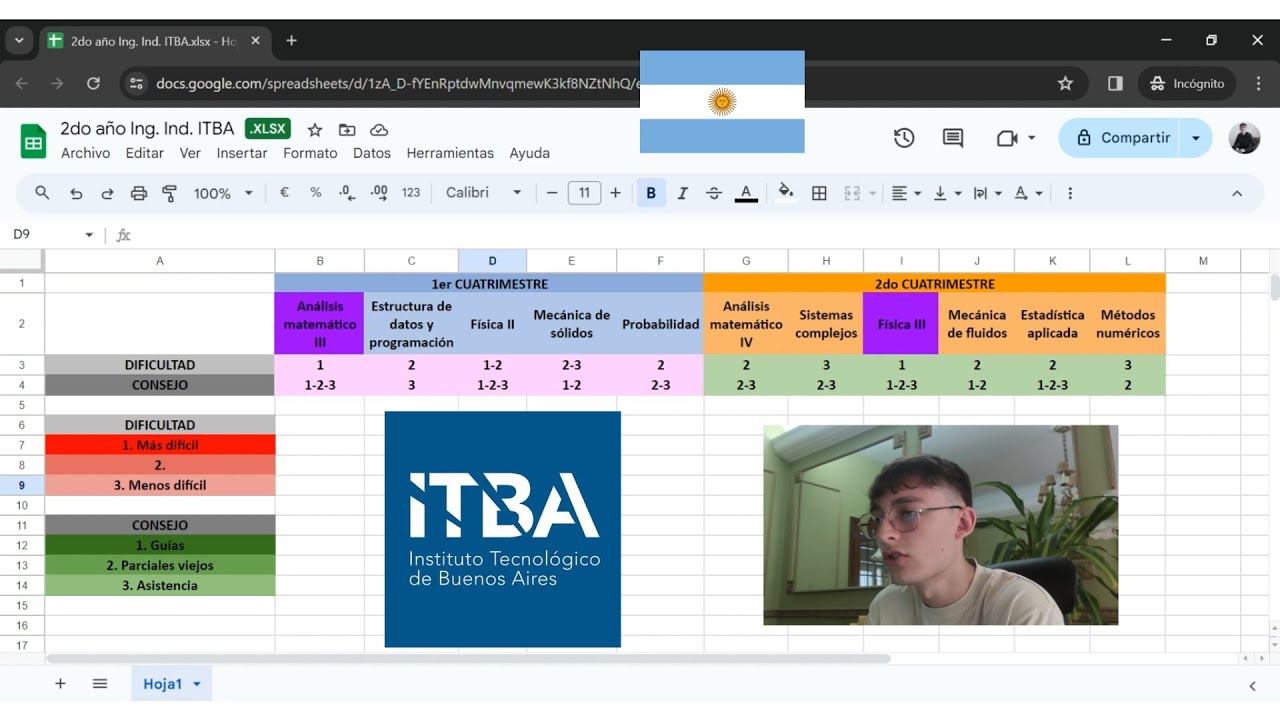Open the Editar menu

[x=145, y=153]
